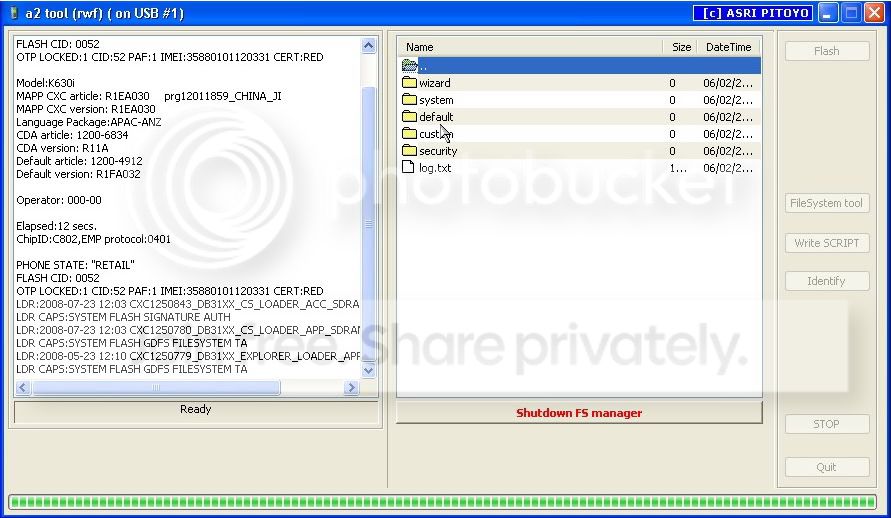
Task: Click the Model:K630i log line
Action: (45, 83)
